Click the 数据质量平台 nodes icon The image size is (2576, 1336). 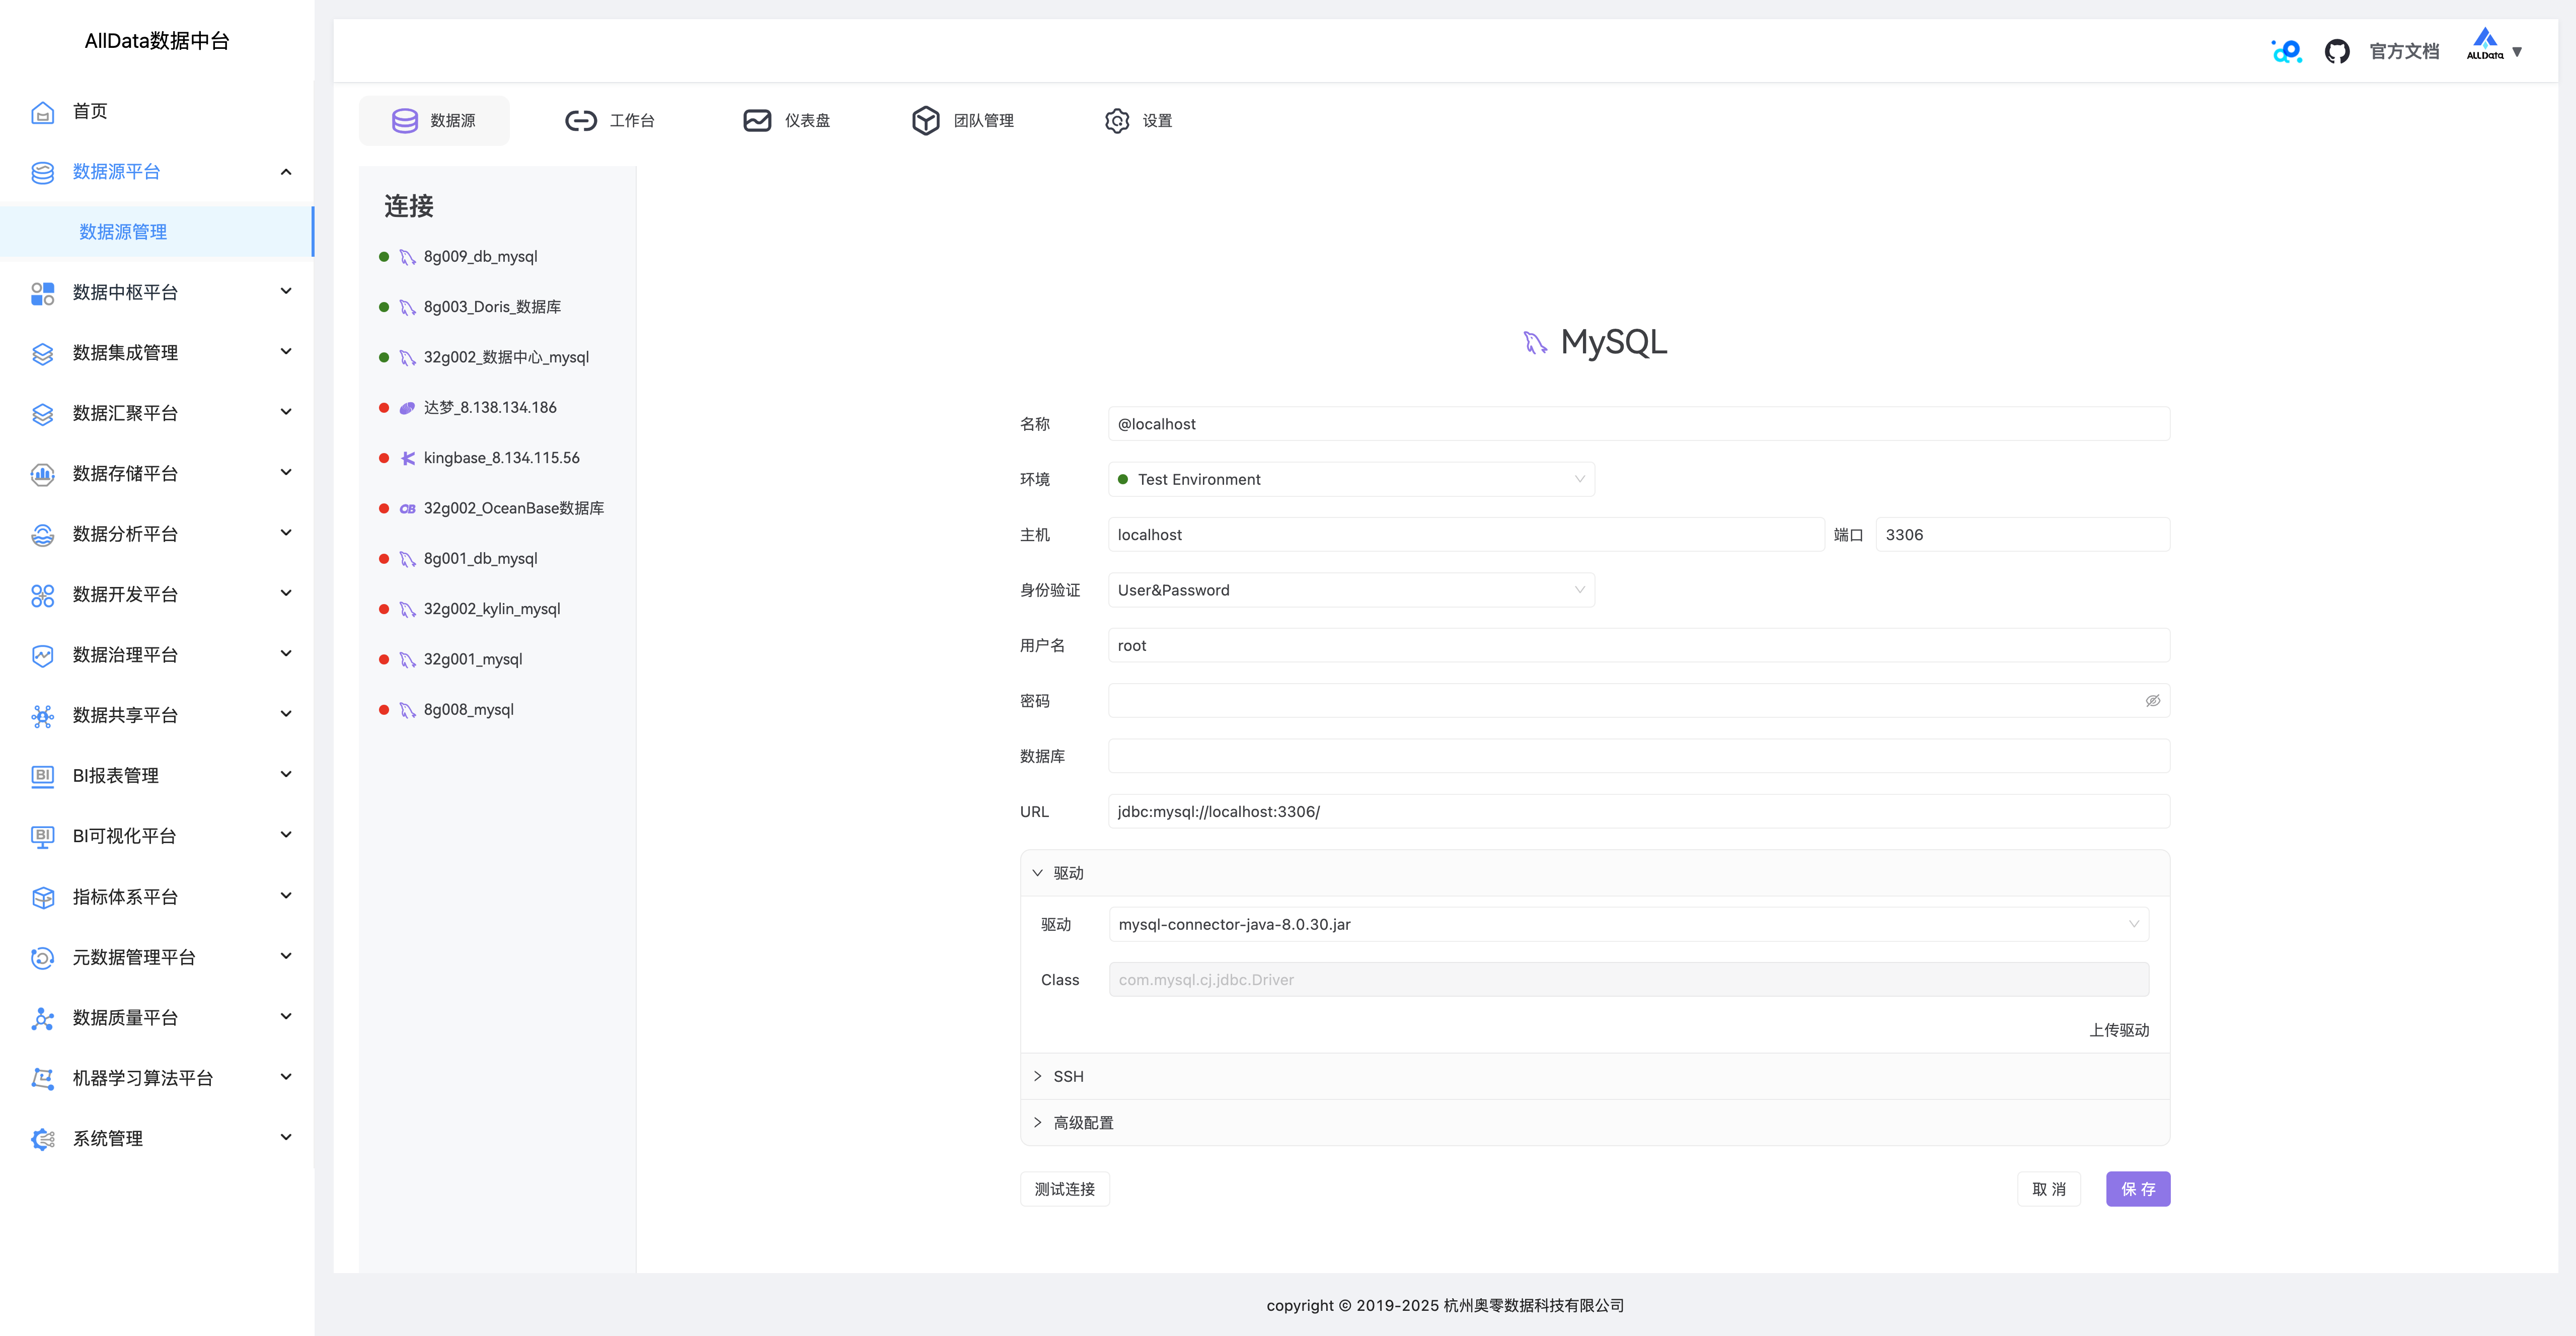pyautogui.click(x=42, y=1018)
